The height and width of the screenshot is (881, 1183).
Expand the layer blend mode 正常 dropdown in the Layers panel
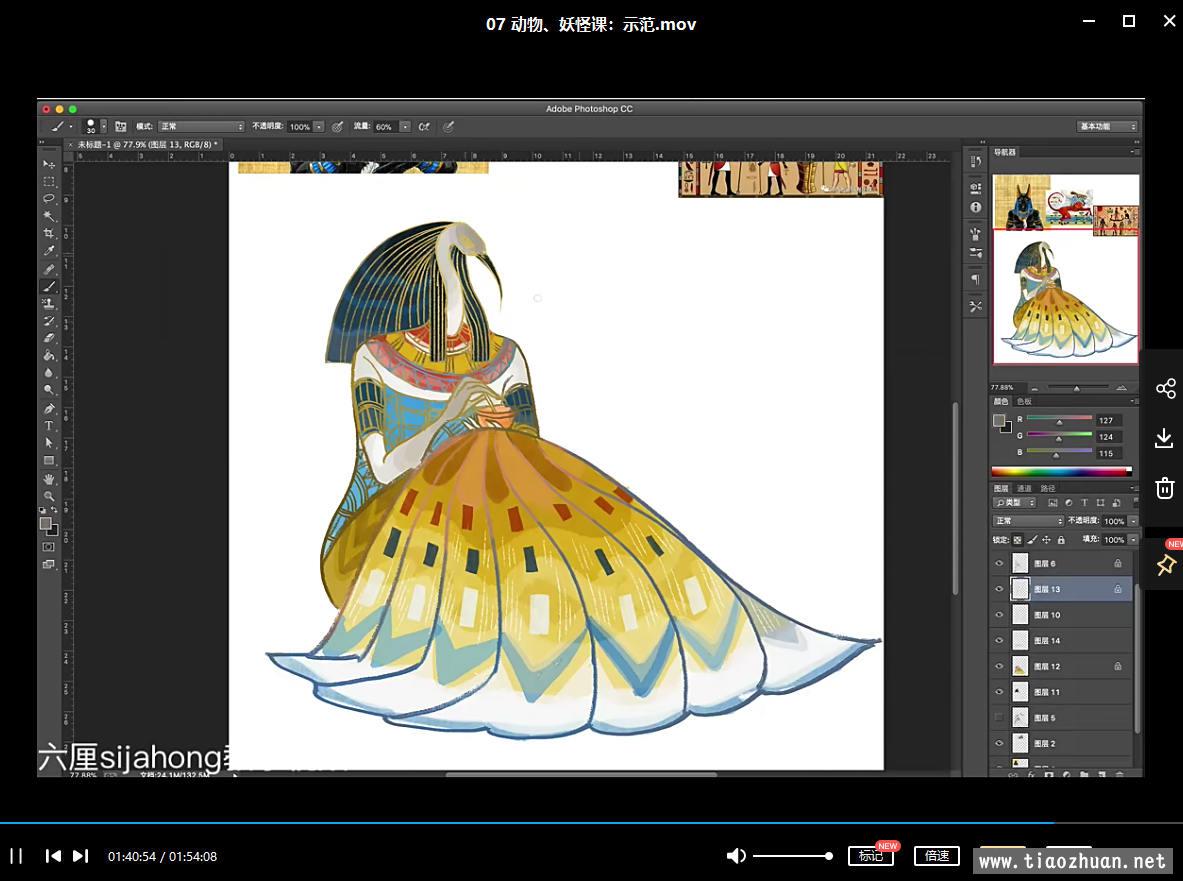1028,521
